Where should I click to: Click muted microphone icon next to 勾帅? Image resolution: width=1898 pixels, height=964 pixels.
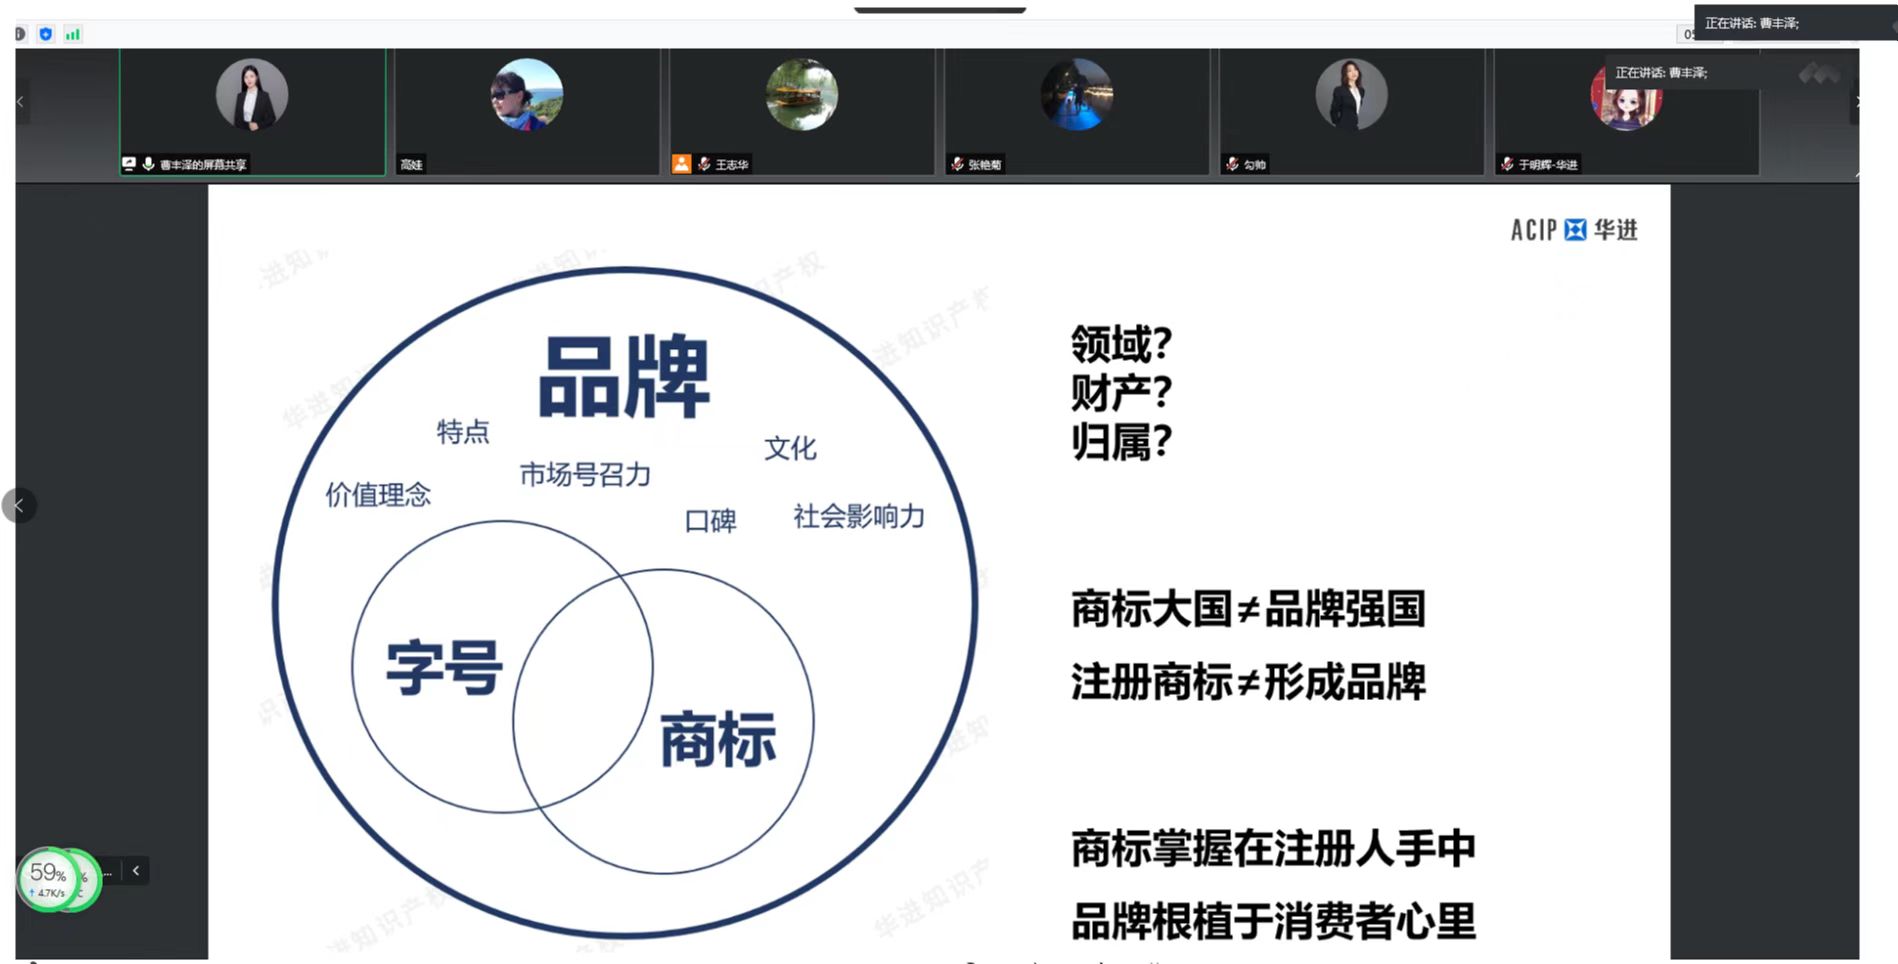click(1232, 164)
